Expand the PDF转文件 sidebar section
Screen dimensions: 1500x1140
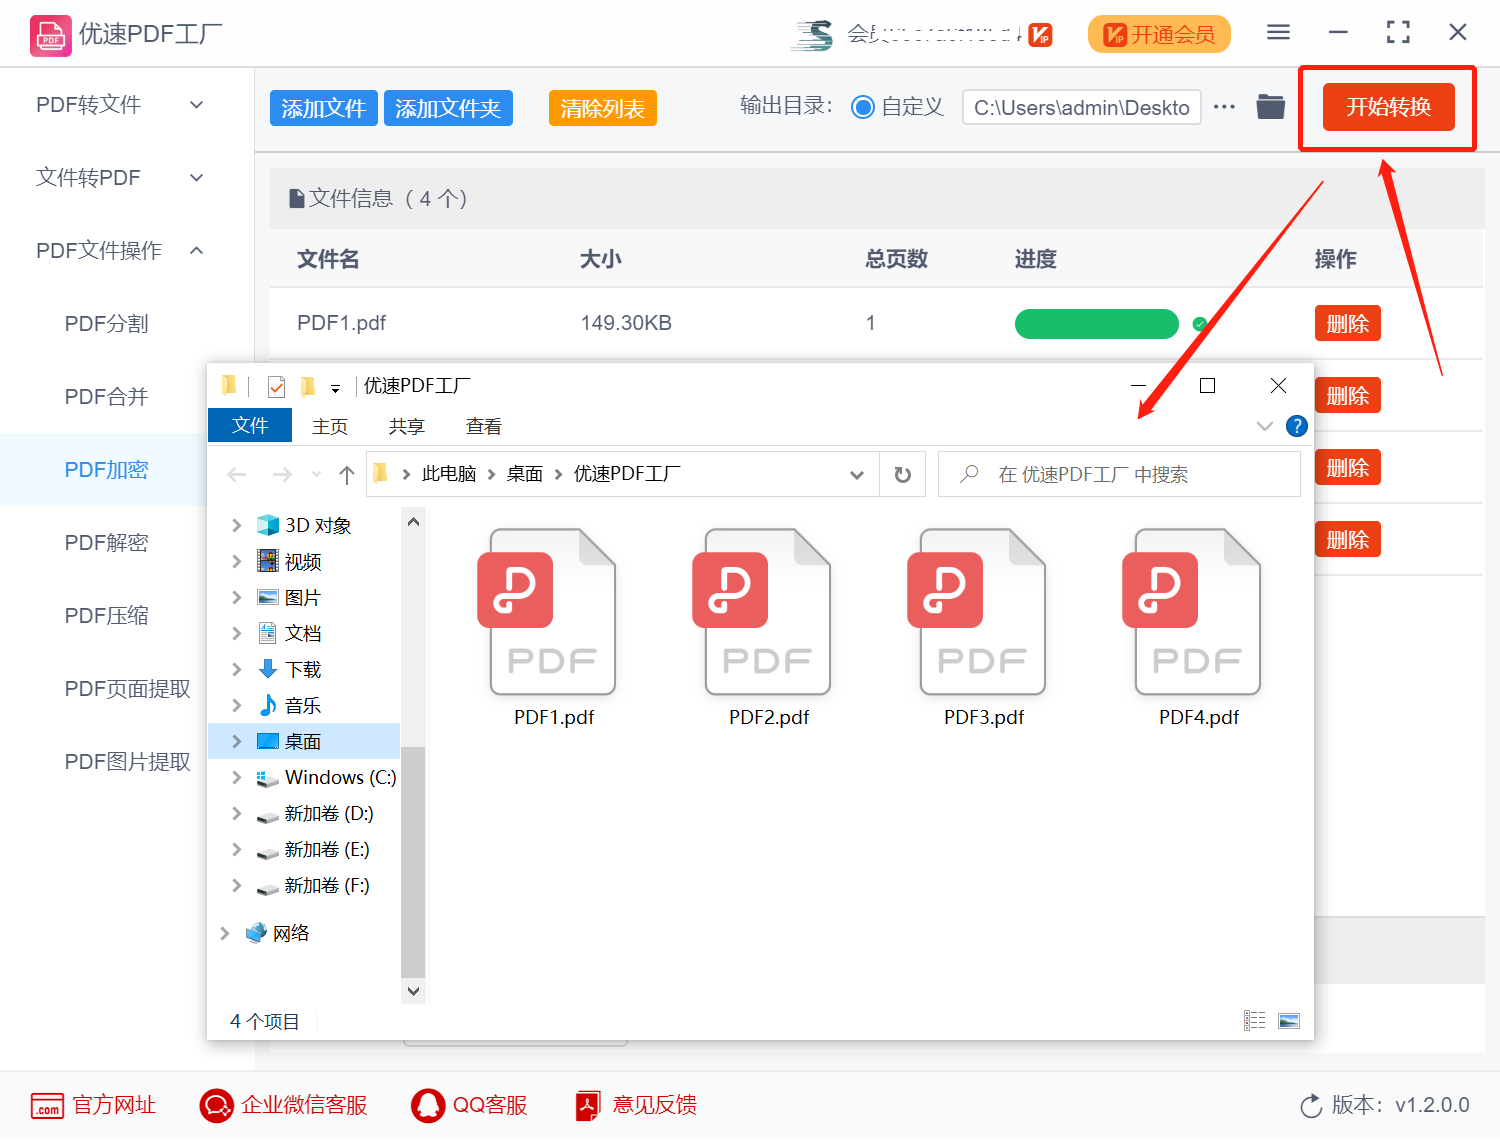197,105
